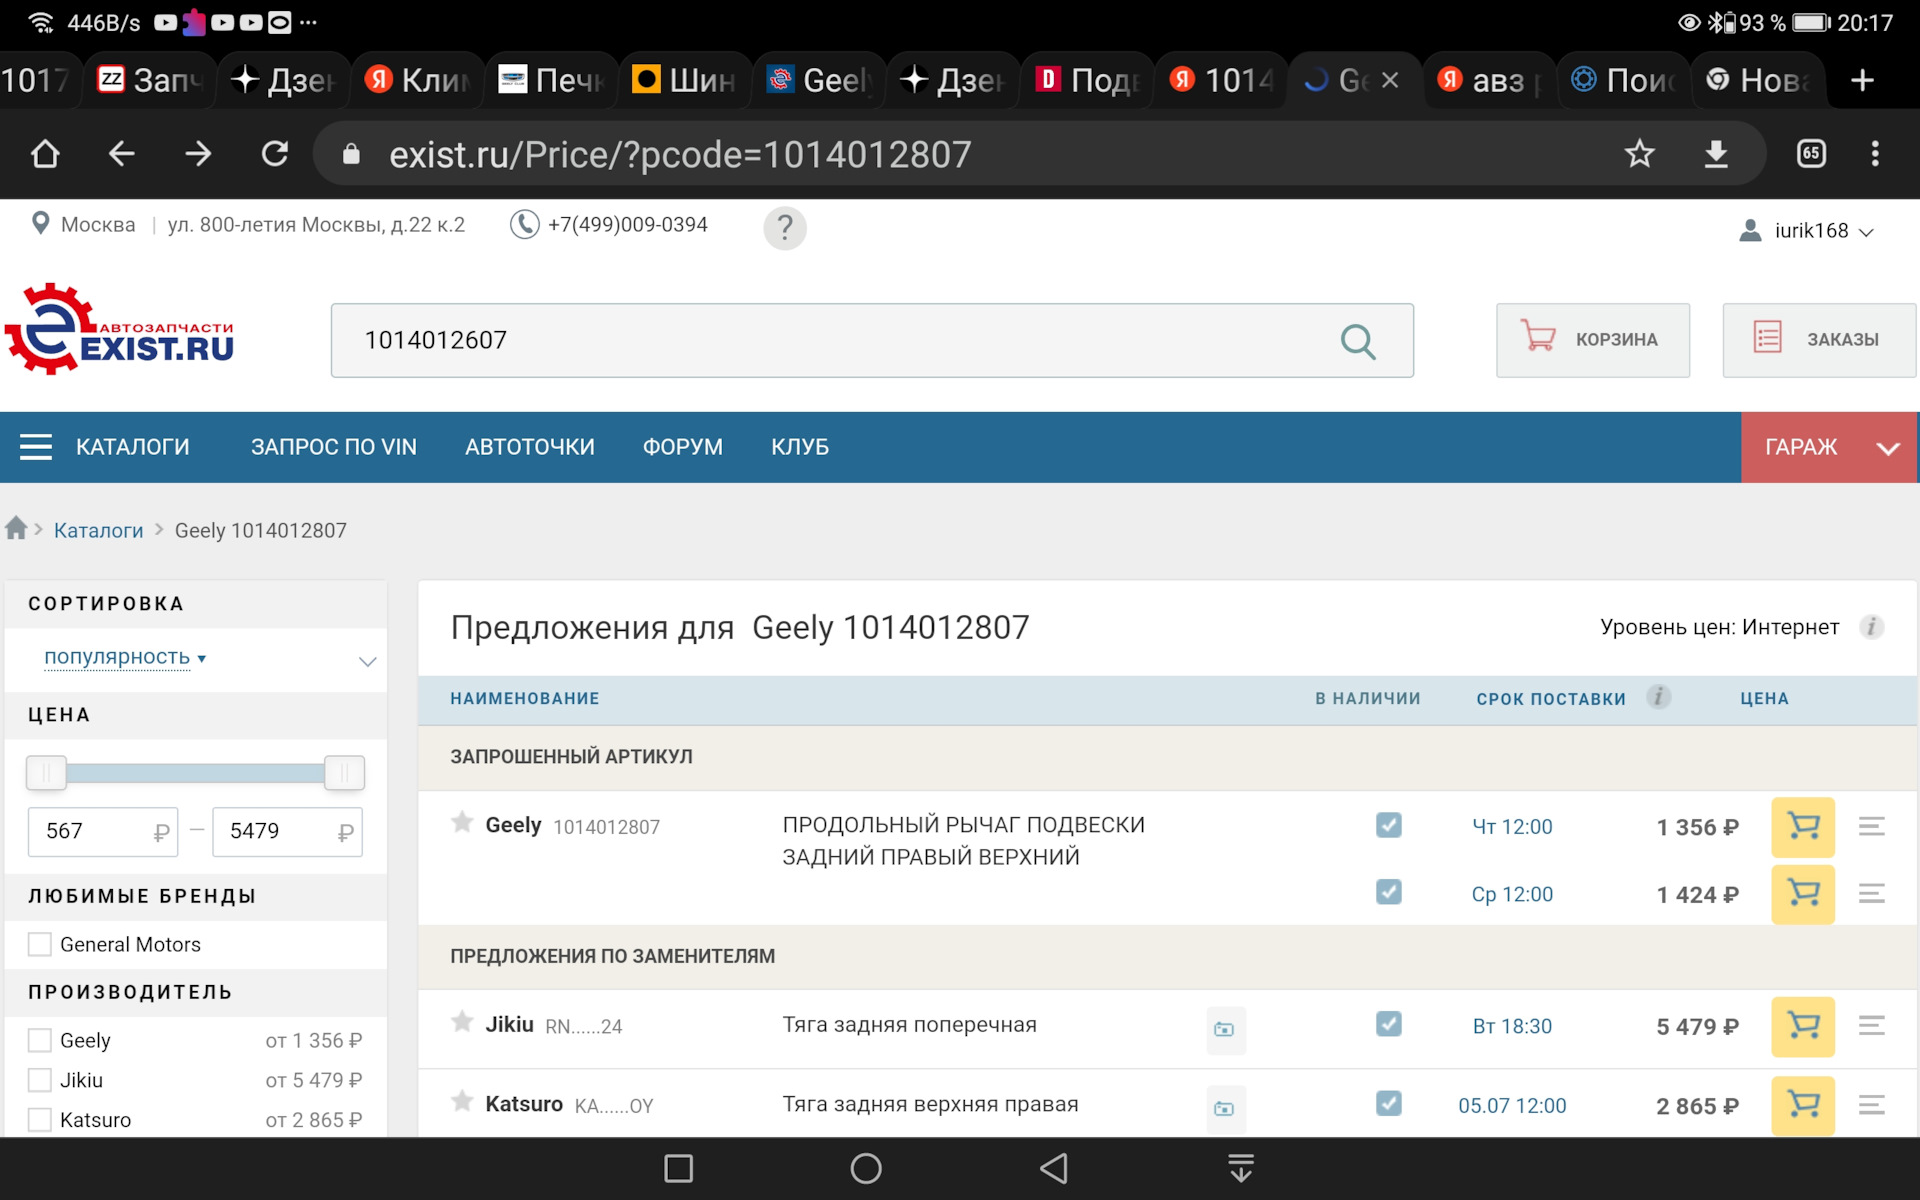Bookmark this page with star icon
This screenshot has height=1200, width=1920.
1639,154
